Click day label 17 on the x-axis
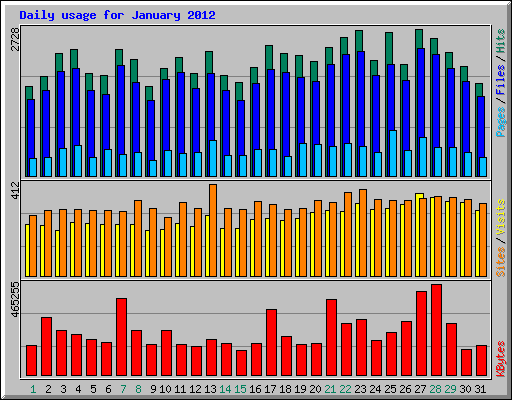 [x=270, y=389]
